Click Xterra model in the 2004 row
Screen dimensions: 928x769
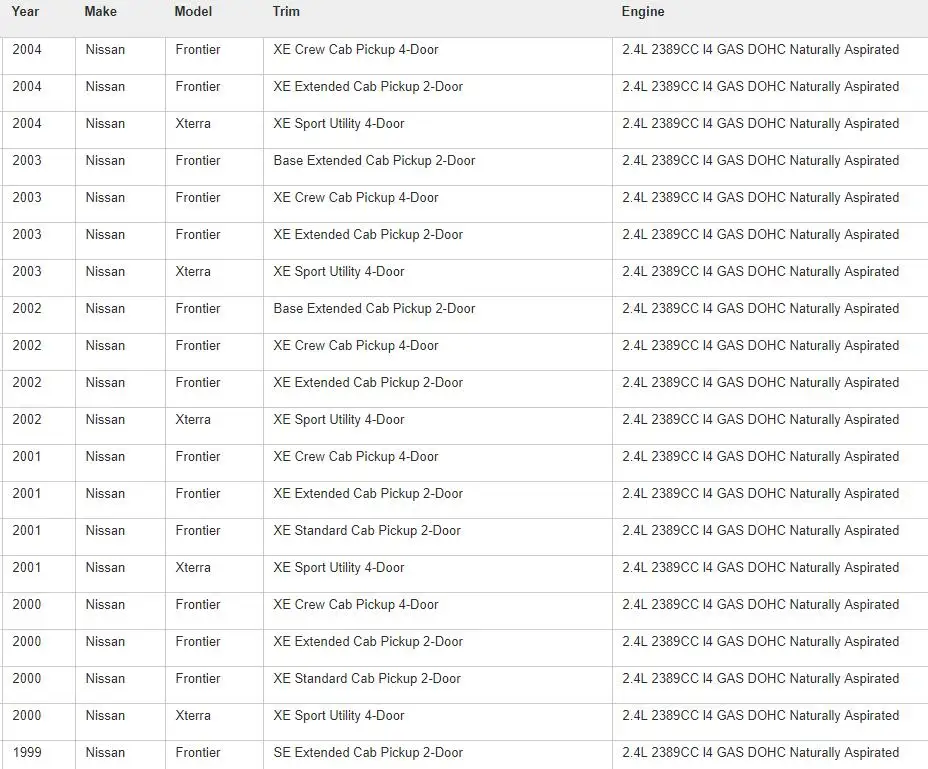click(x=193, y=124)
